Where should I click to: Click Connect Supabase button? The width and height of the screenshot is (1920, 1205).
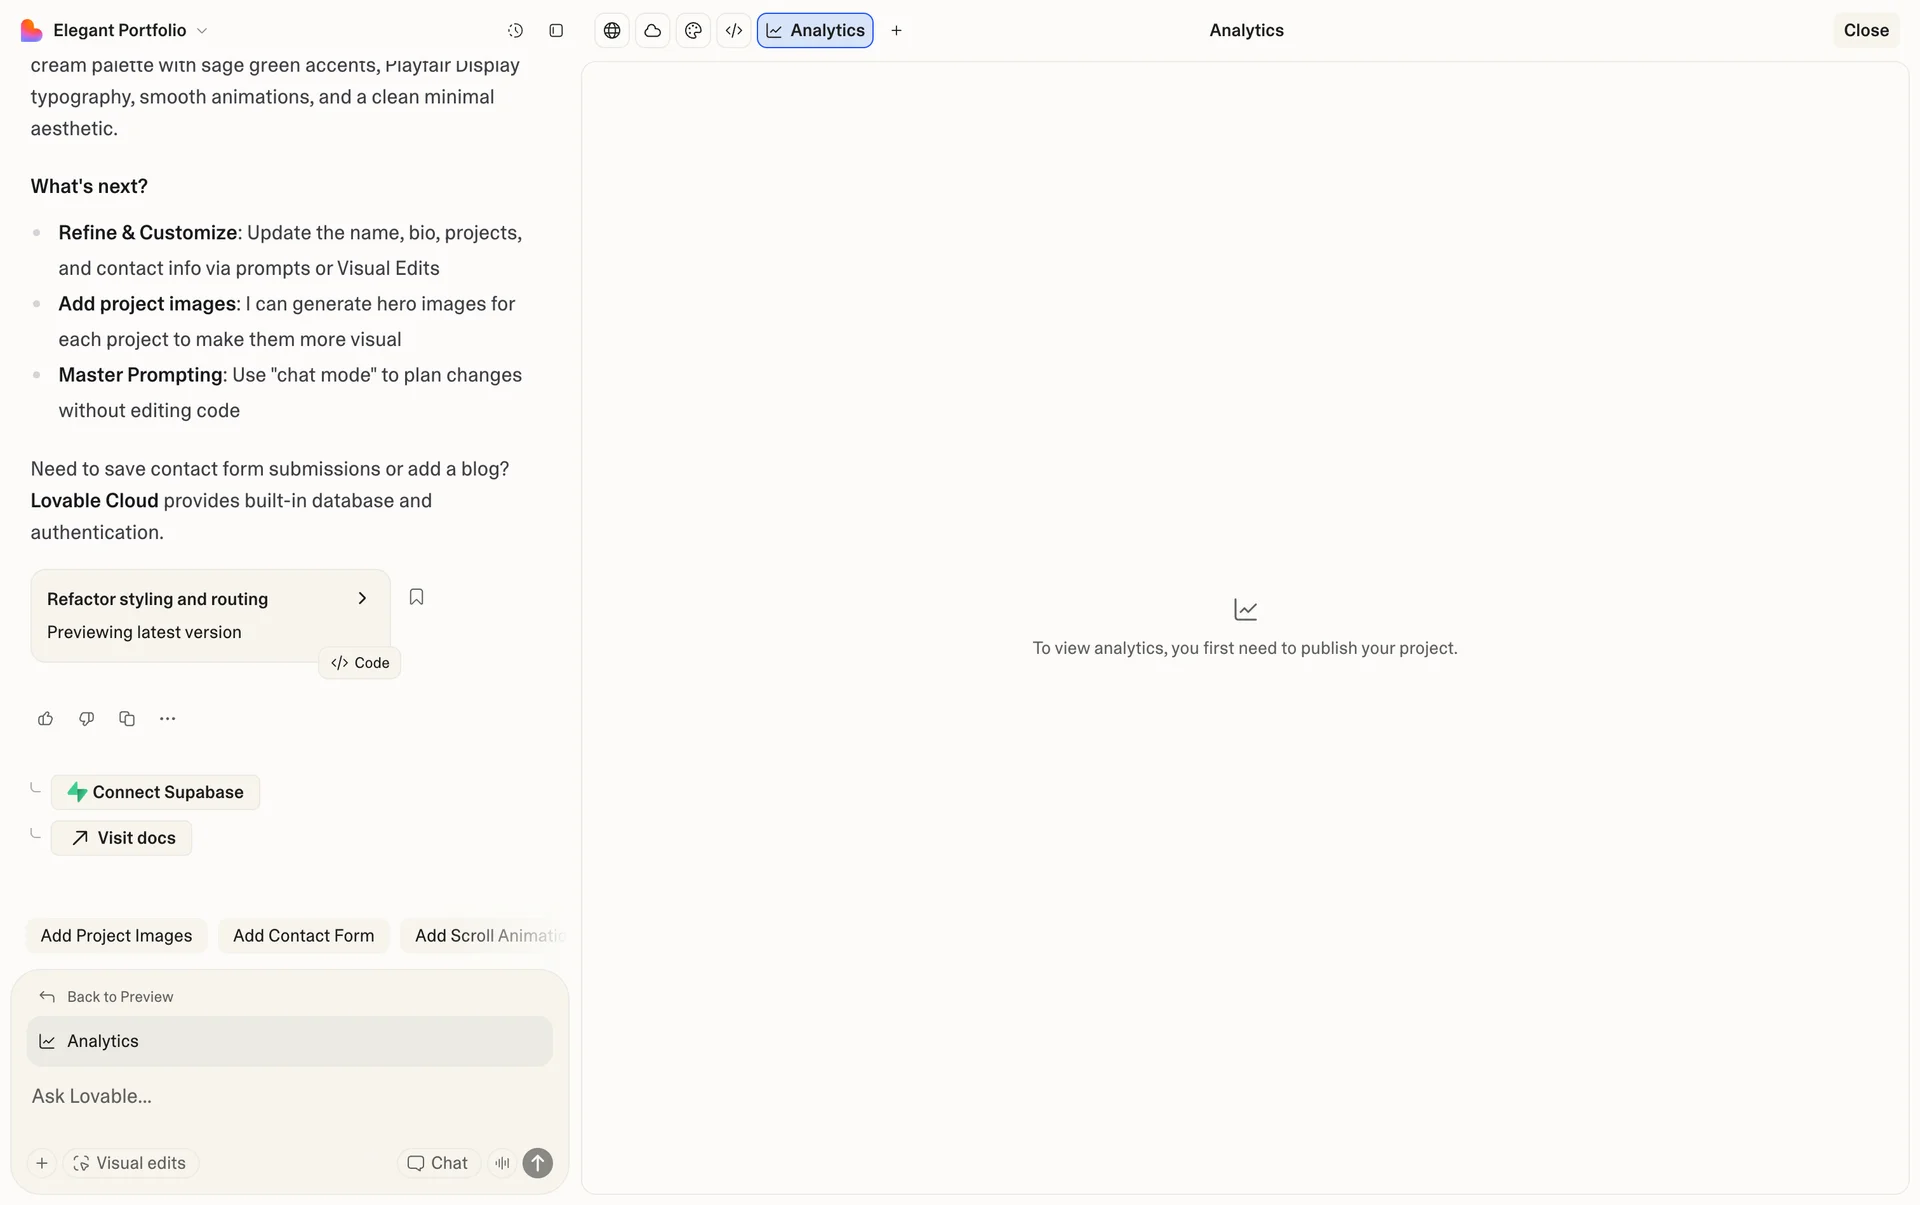(x=155, y=792)
